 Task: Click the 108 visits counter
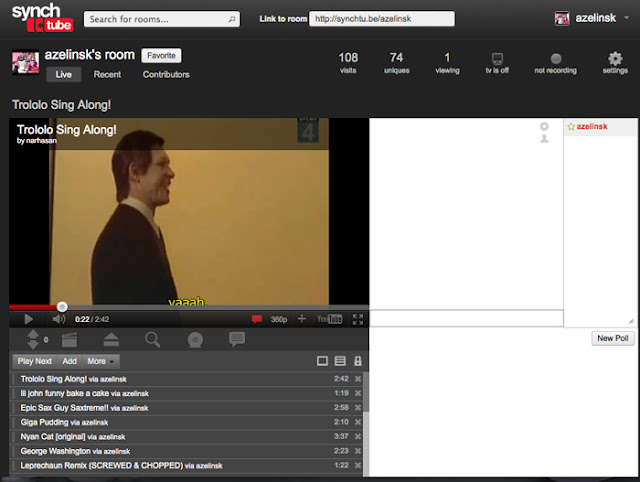pos(348,63)
